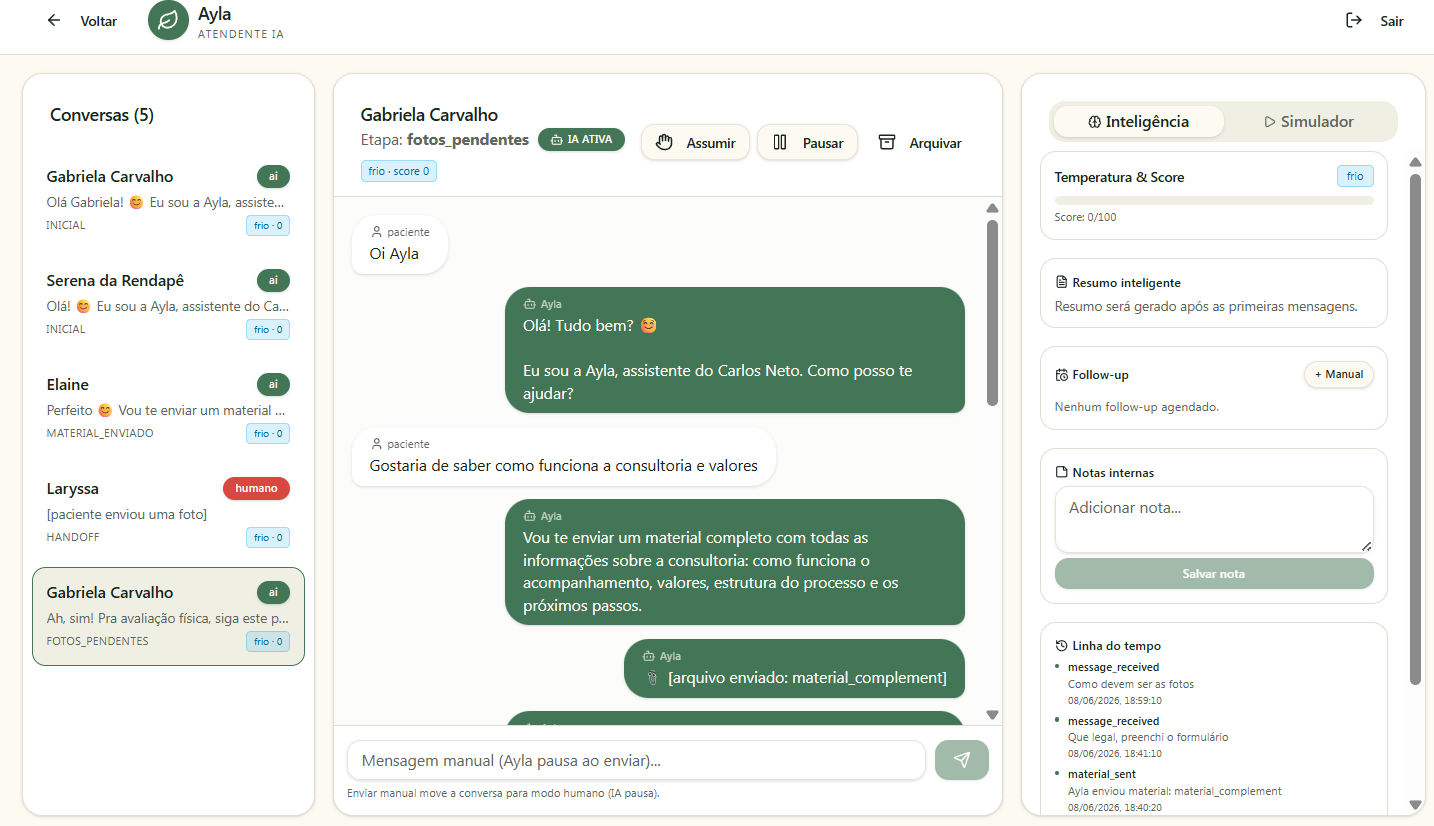Click the chat scrollbar up arrow

pyautogui.click(x=992, y=208)
